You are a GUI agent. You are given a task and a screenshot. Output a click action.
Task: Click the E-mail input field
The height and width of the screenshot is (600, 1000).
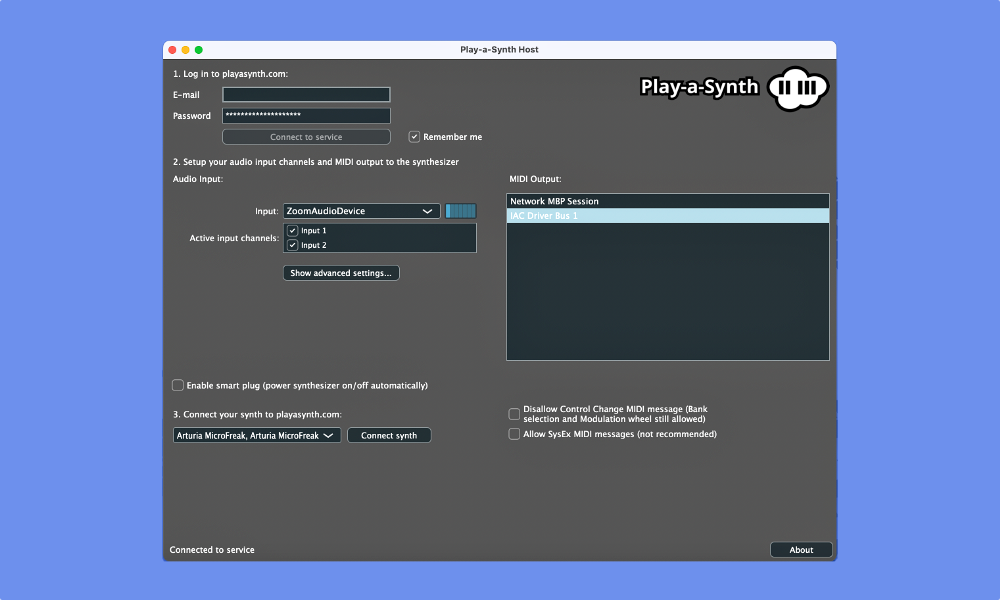point(306,94)
